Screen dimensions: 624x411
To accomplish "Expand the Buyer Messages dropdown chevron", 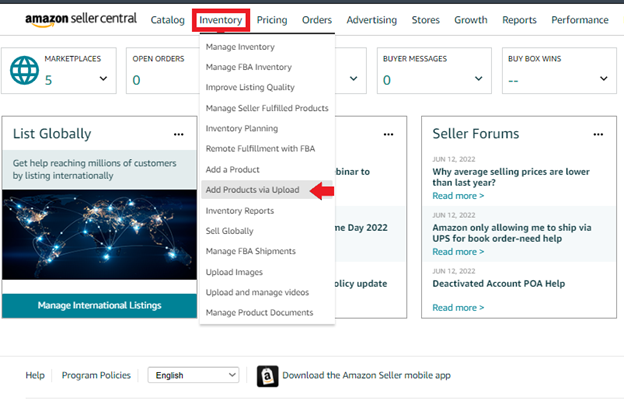I will click(479, 79).
